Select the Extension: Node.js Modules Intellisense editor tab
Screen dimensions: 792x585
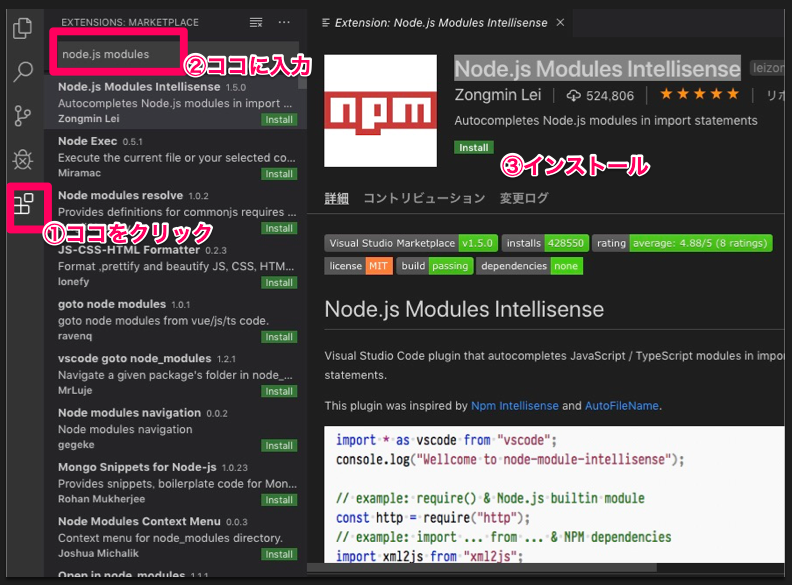[439, 23]
